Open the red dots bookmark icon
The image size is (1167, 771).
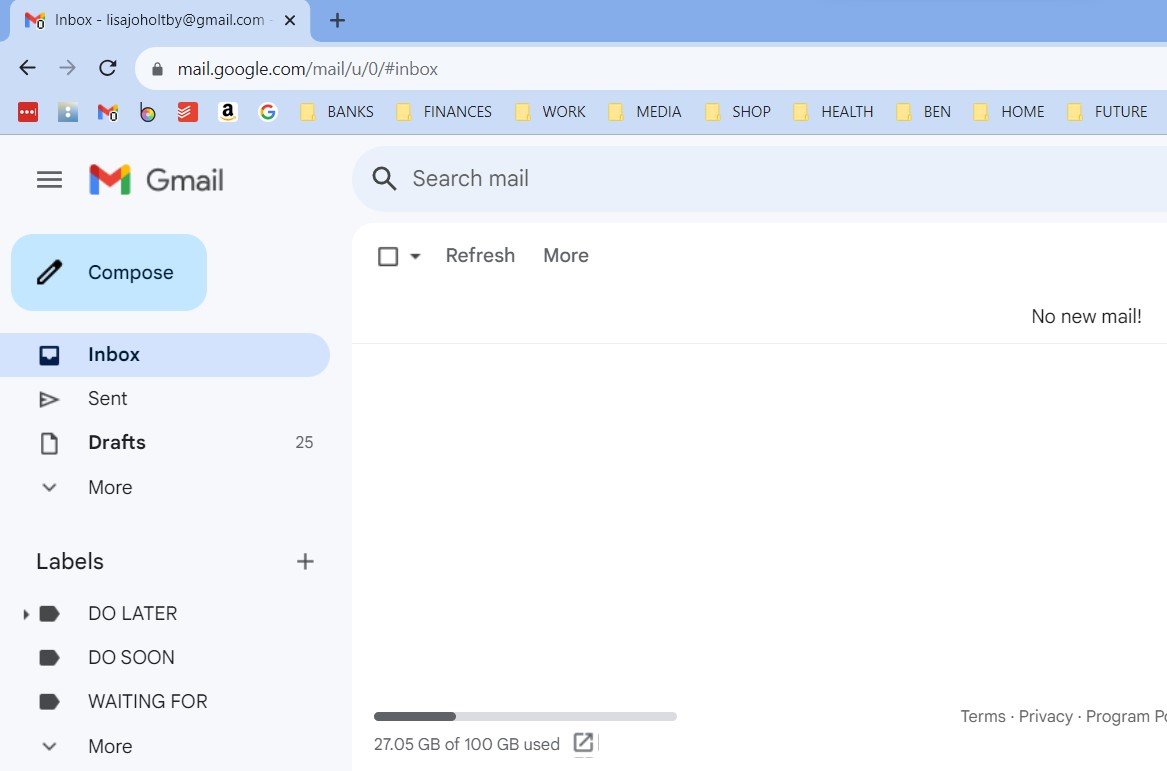(28, 112)
